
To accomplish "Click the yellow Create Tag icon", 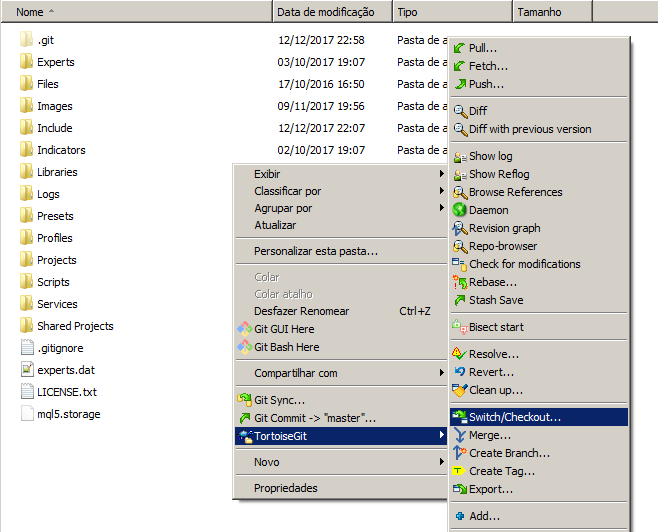I will (459, 471).
